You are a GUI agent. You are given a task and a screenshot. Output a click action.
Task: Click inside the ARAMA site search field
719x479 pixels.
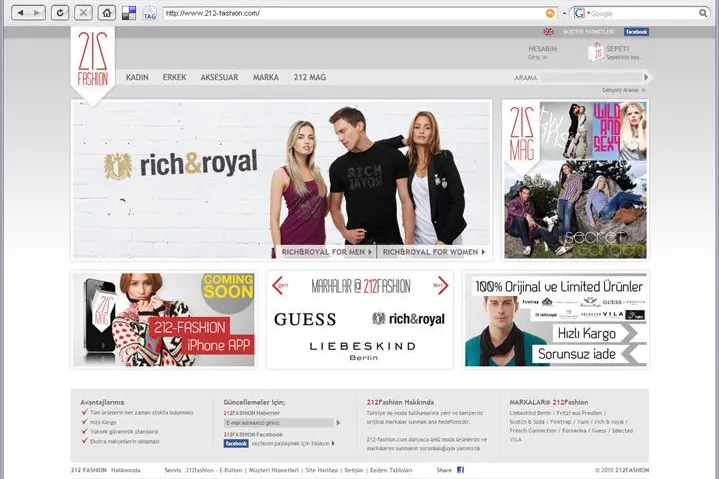(x=592, y=77)
